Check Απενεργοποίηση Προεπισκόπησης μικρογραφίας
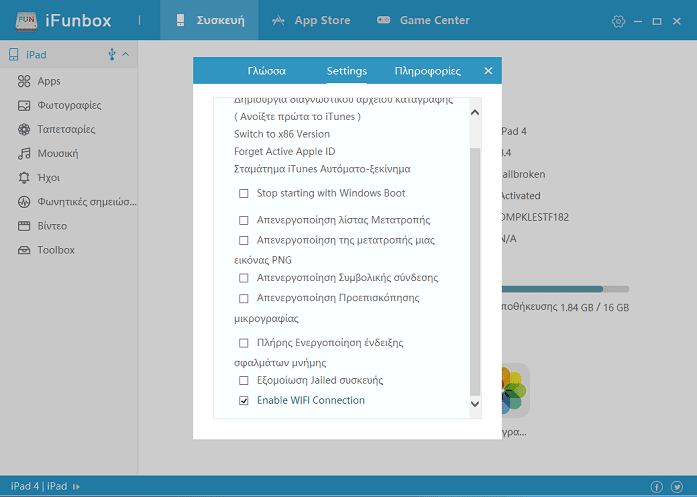Image resolution: width=697 pixels, height=497 pixels. (244, 298)
